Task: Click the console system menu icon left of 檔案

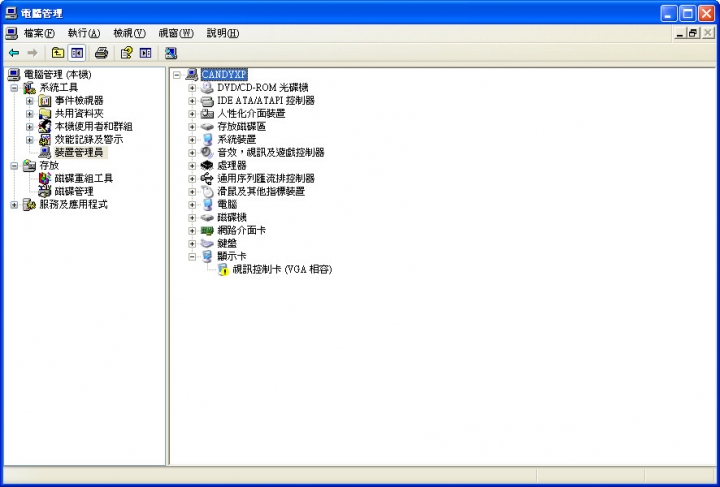Action: click(11, 33)
